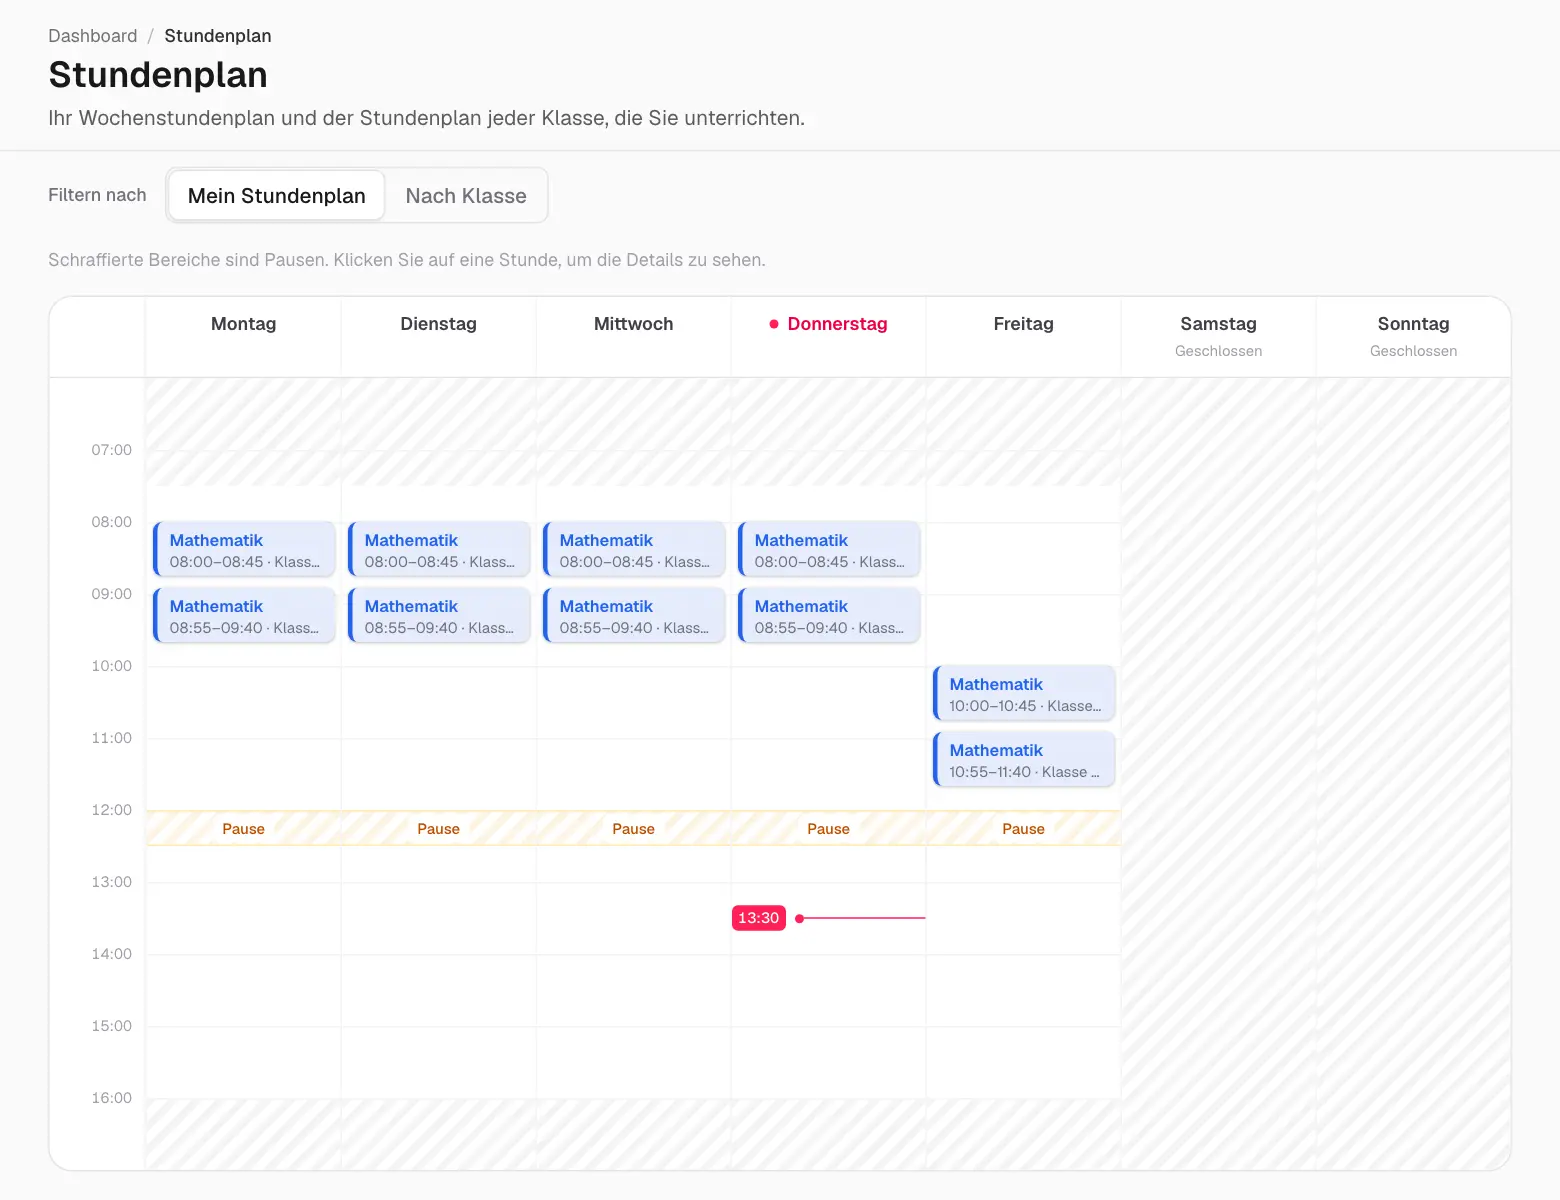This screenshot has height=1200, width=1560.
Task: Open Monday's 08:00–08:45 Mathematik lesson
Action: coord(244,550)
